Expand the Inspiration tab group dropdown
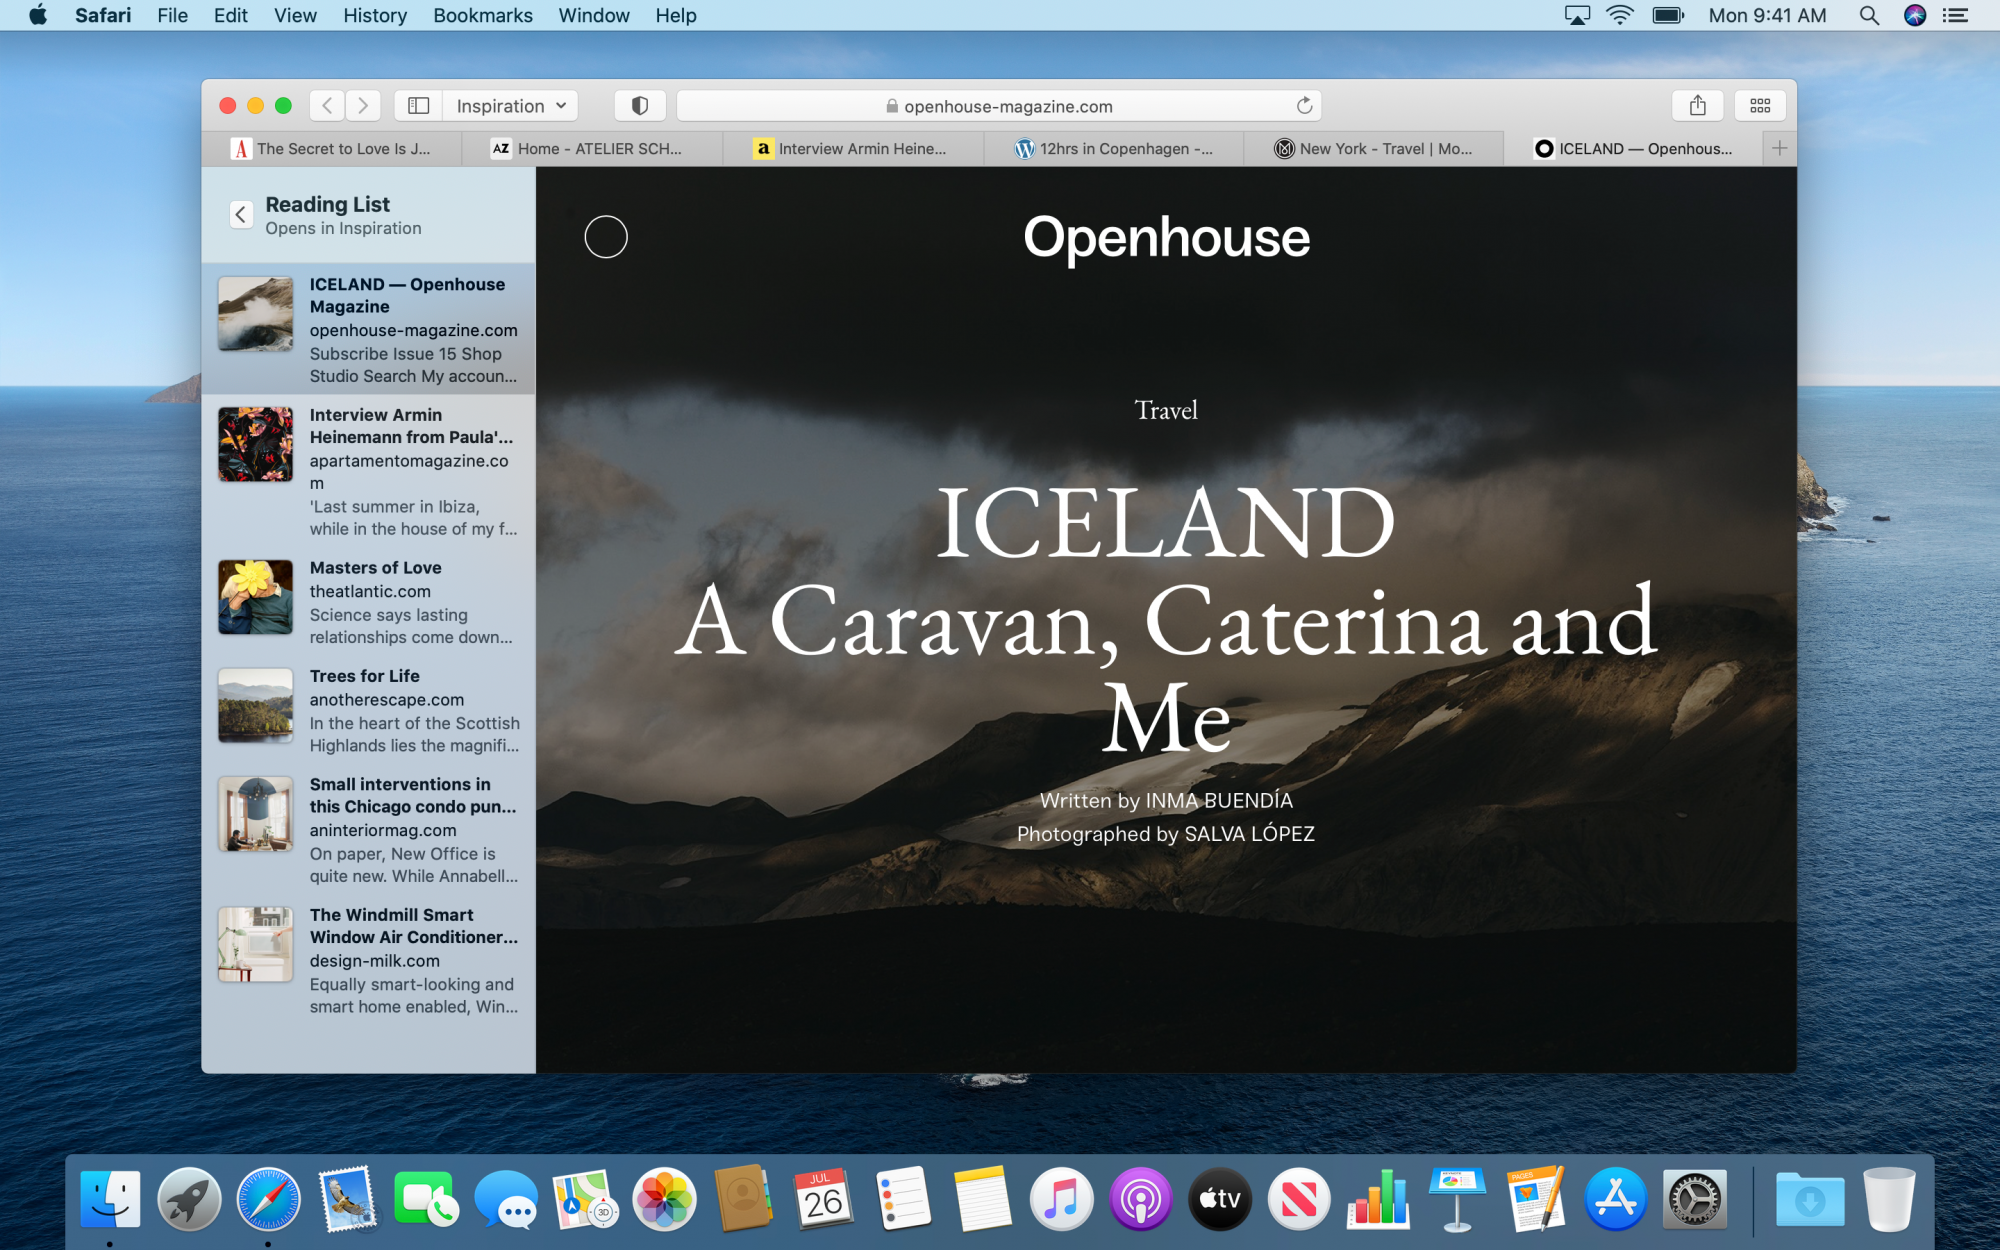Viewport: 2000px width, 1250px height. click(511, 106)
